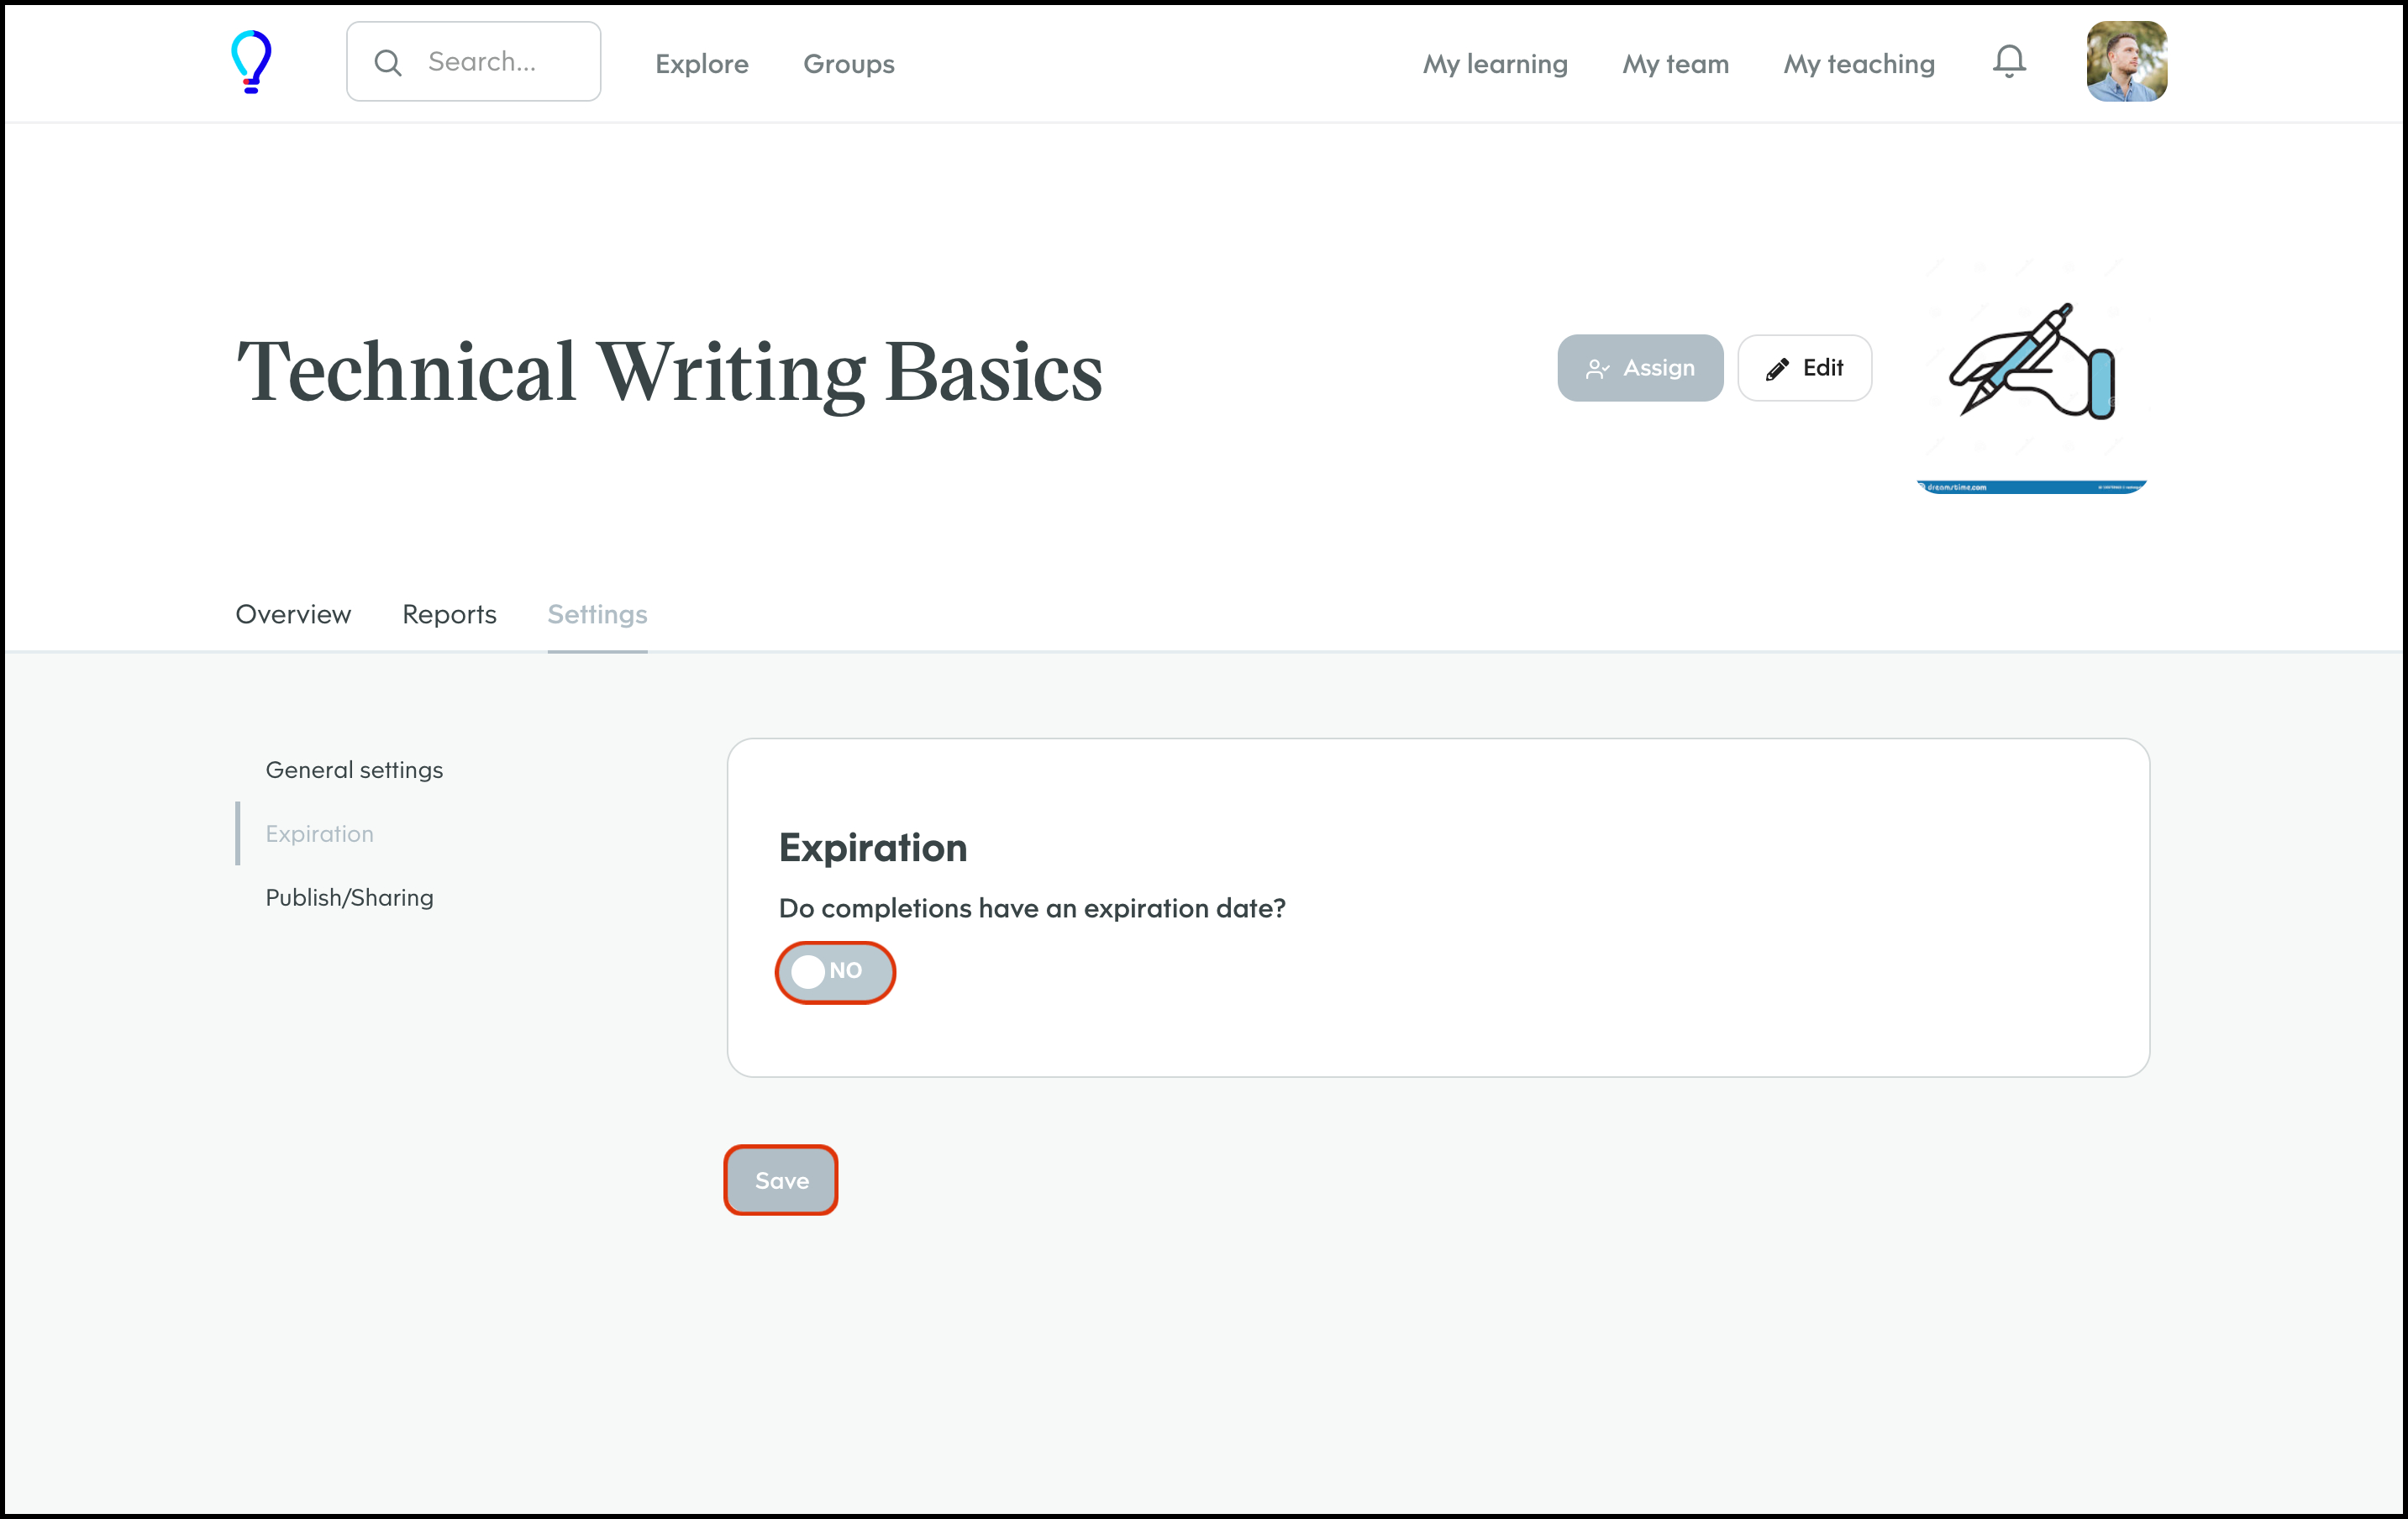Open My team page

pyautogui.click(x=1675, y=64)
